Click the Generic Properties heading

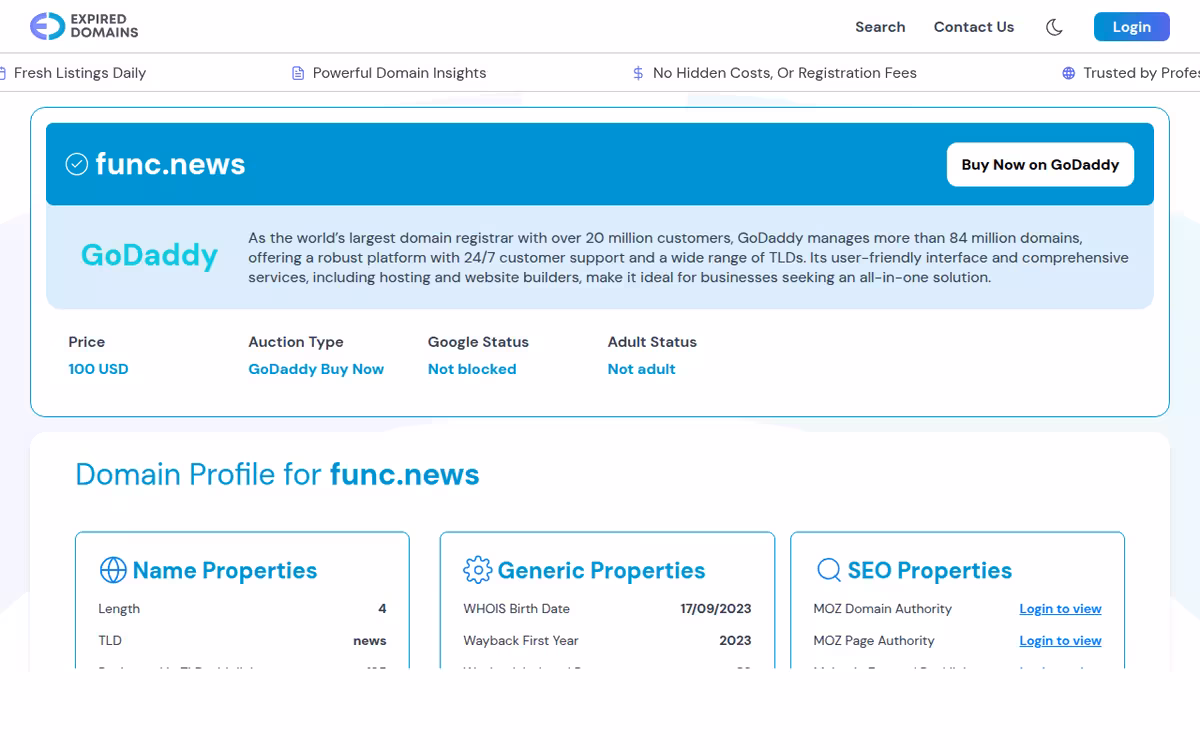click(601, 571)
